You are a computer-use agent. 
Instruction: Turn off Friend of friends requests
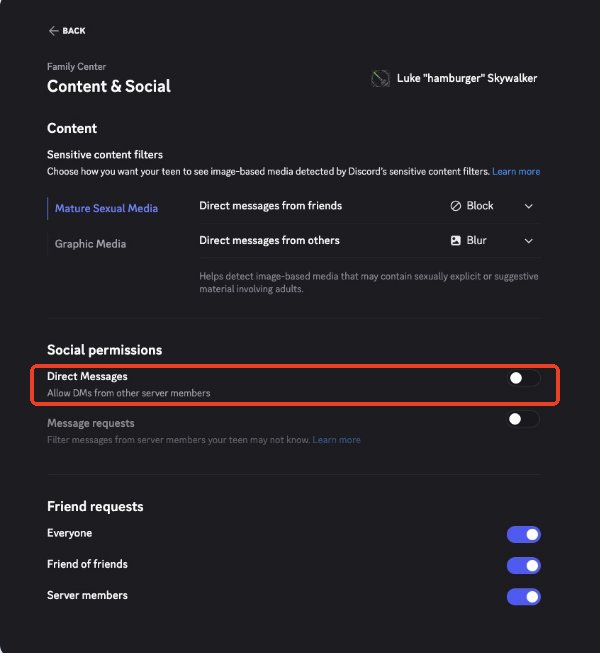pos(524,566)
